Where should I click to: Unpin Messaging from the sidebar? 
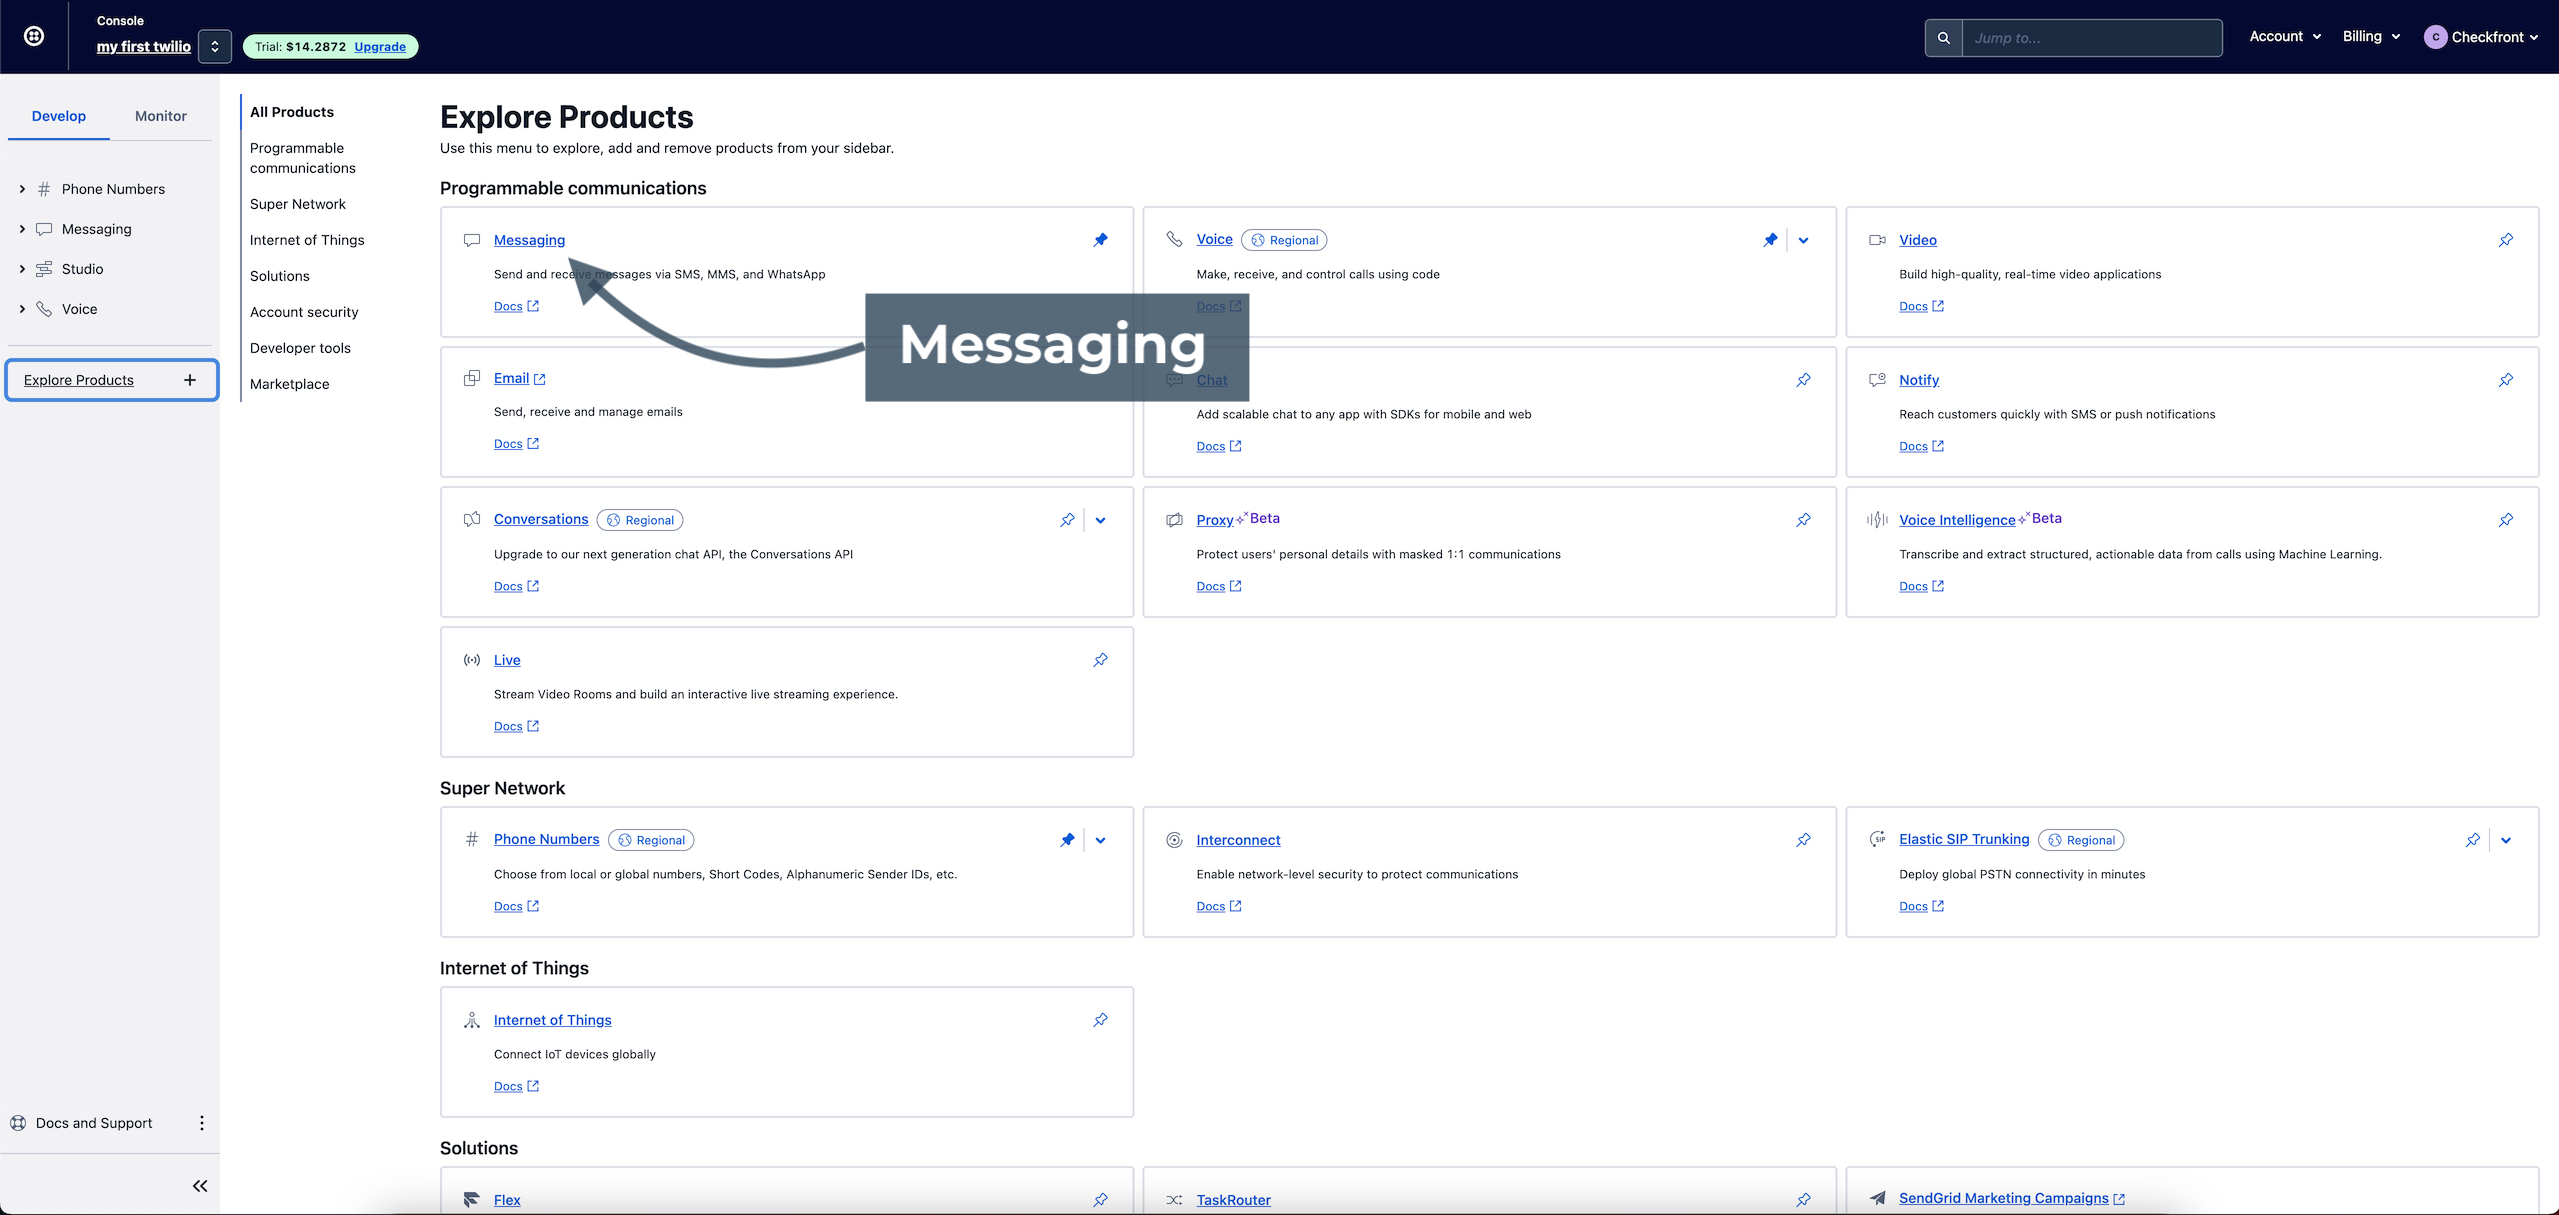tap(1101, 240)
